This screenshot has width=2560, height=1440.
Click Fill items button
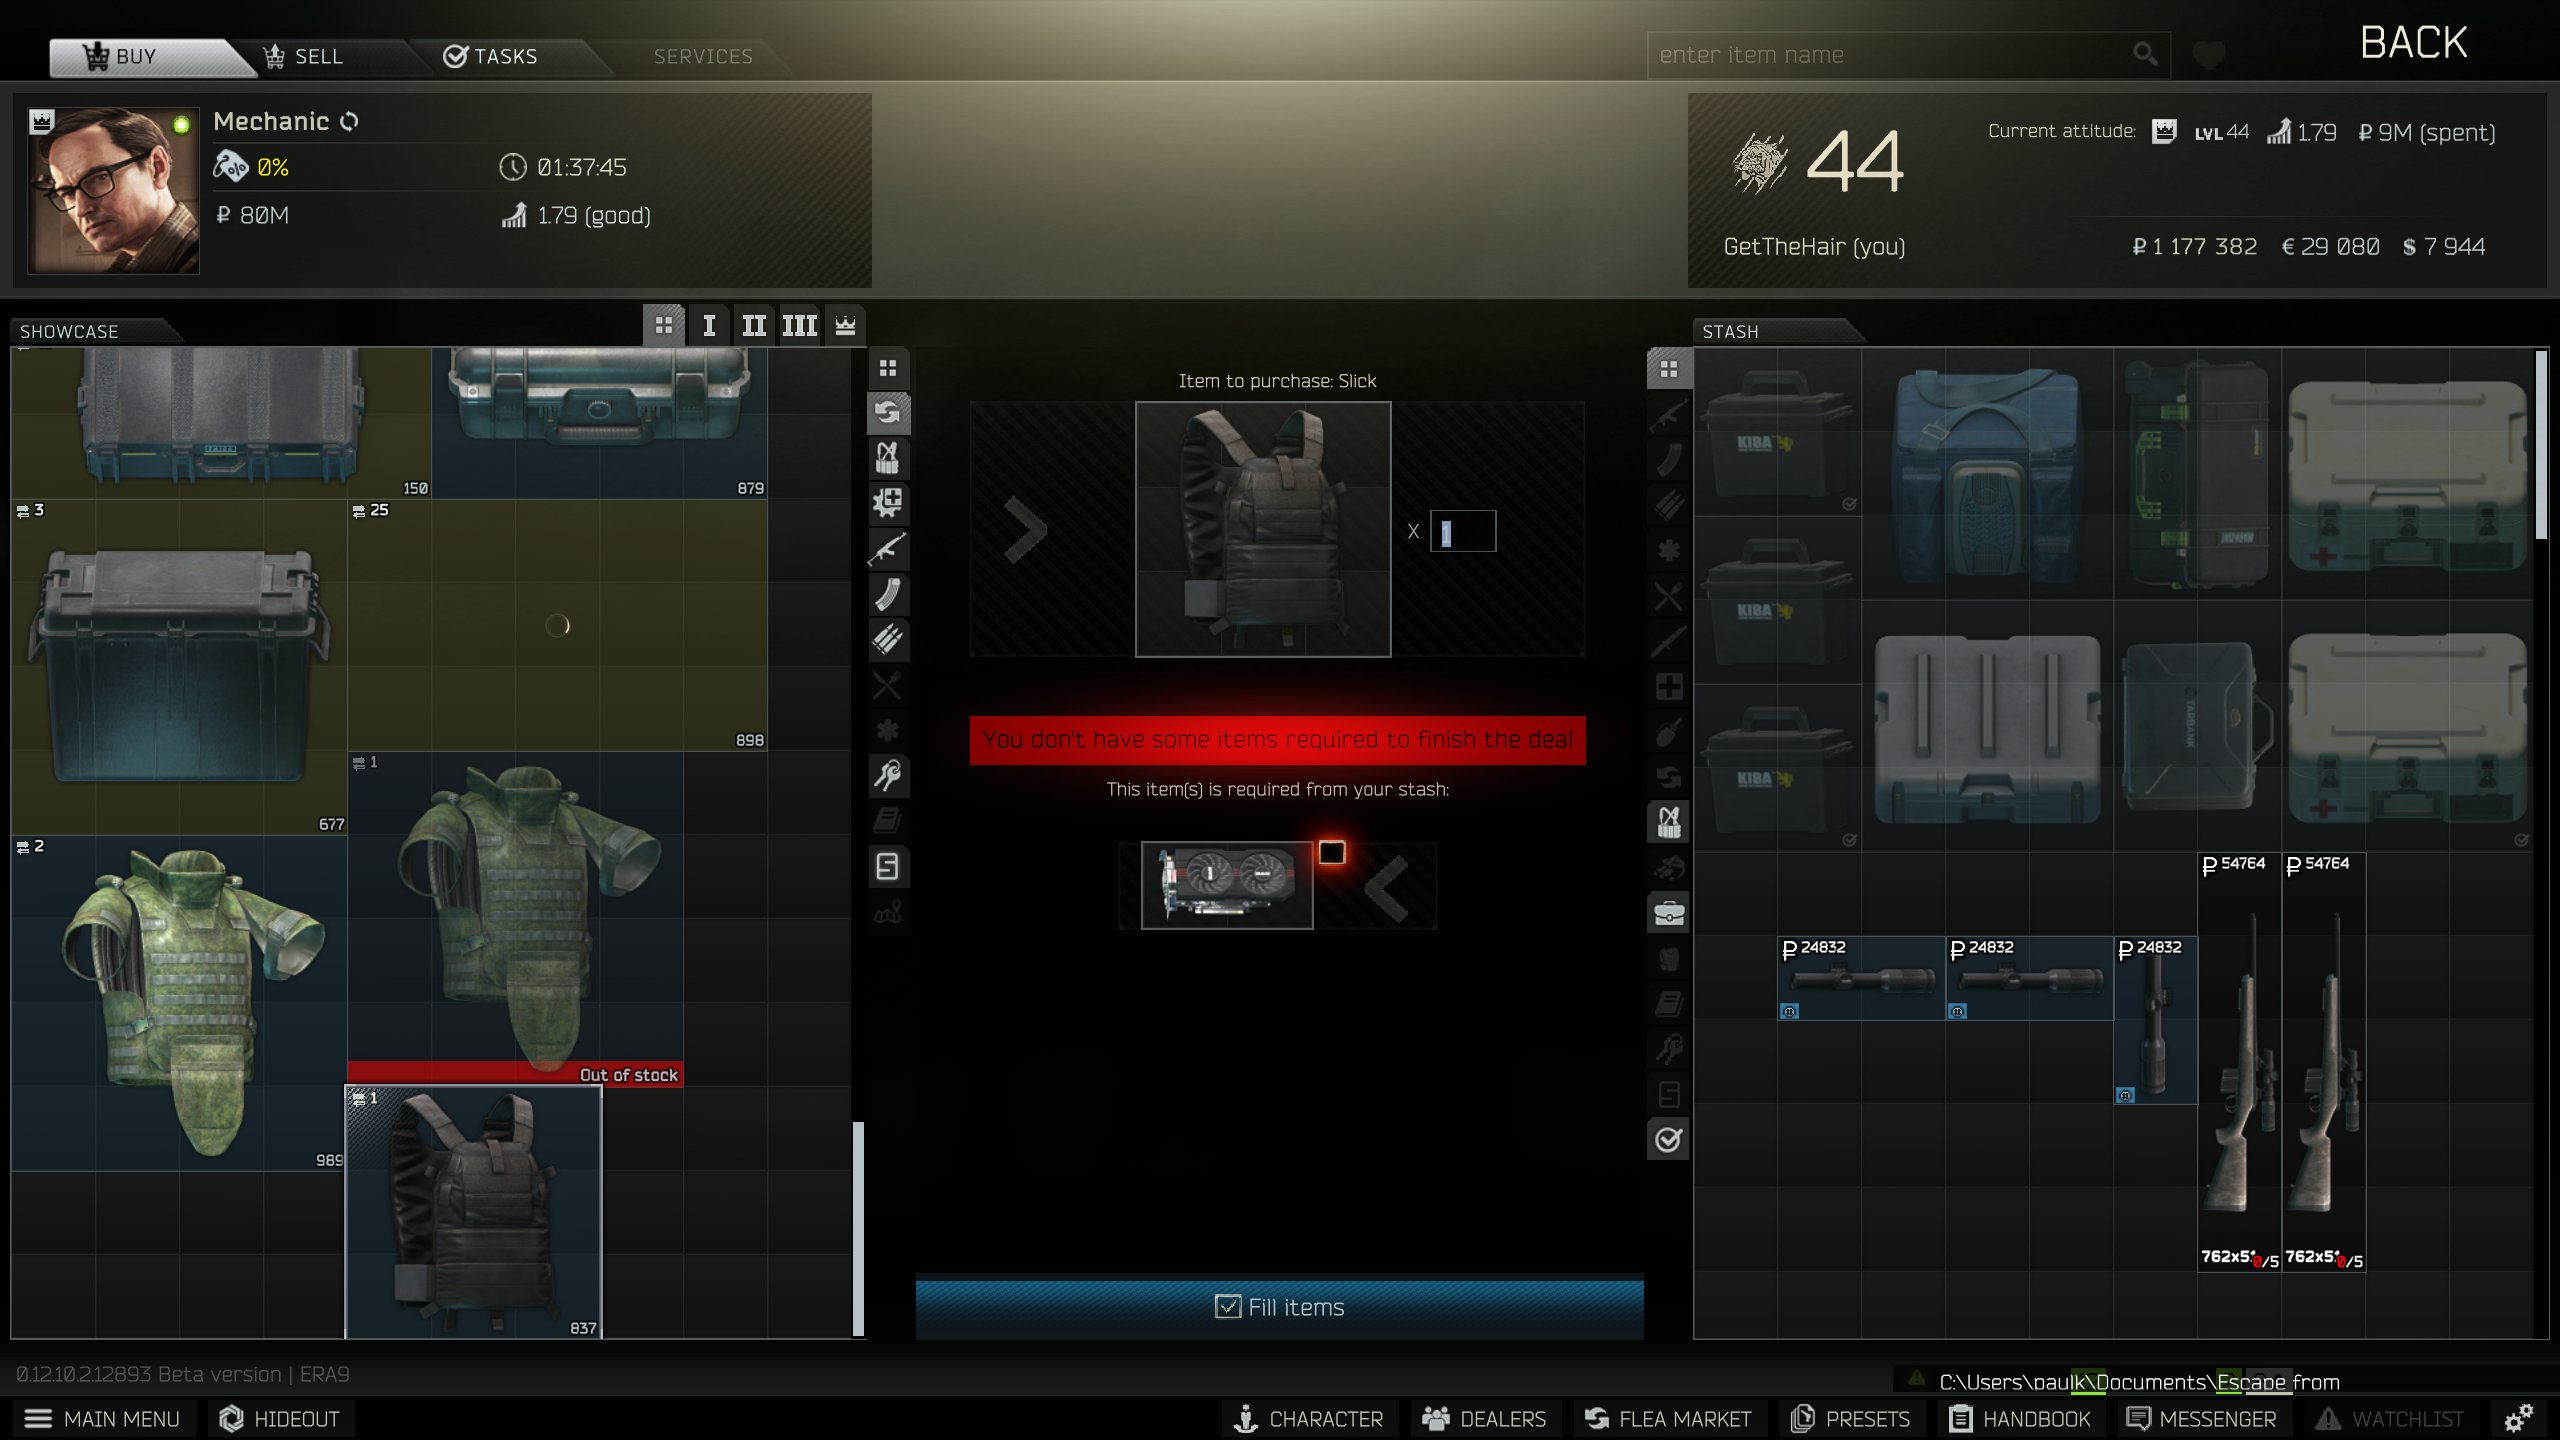pyautogui.click(x=1279, y=1307)
